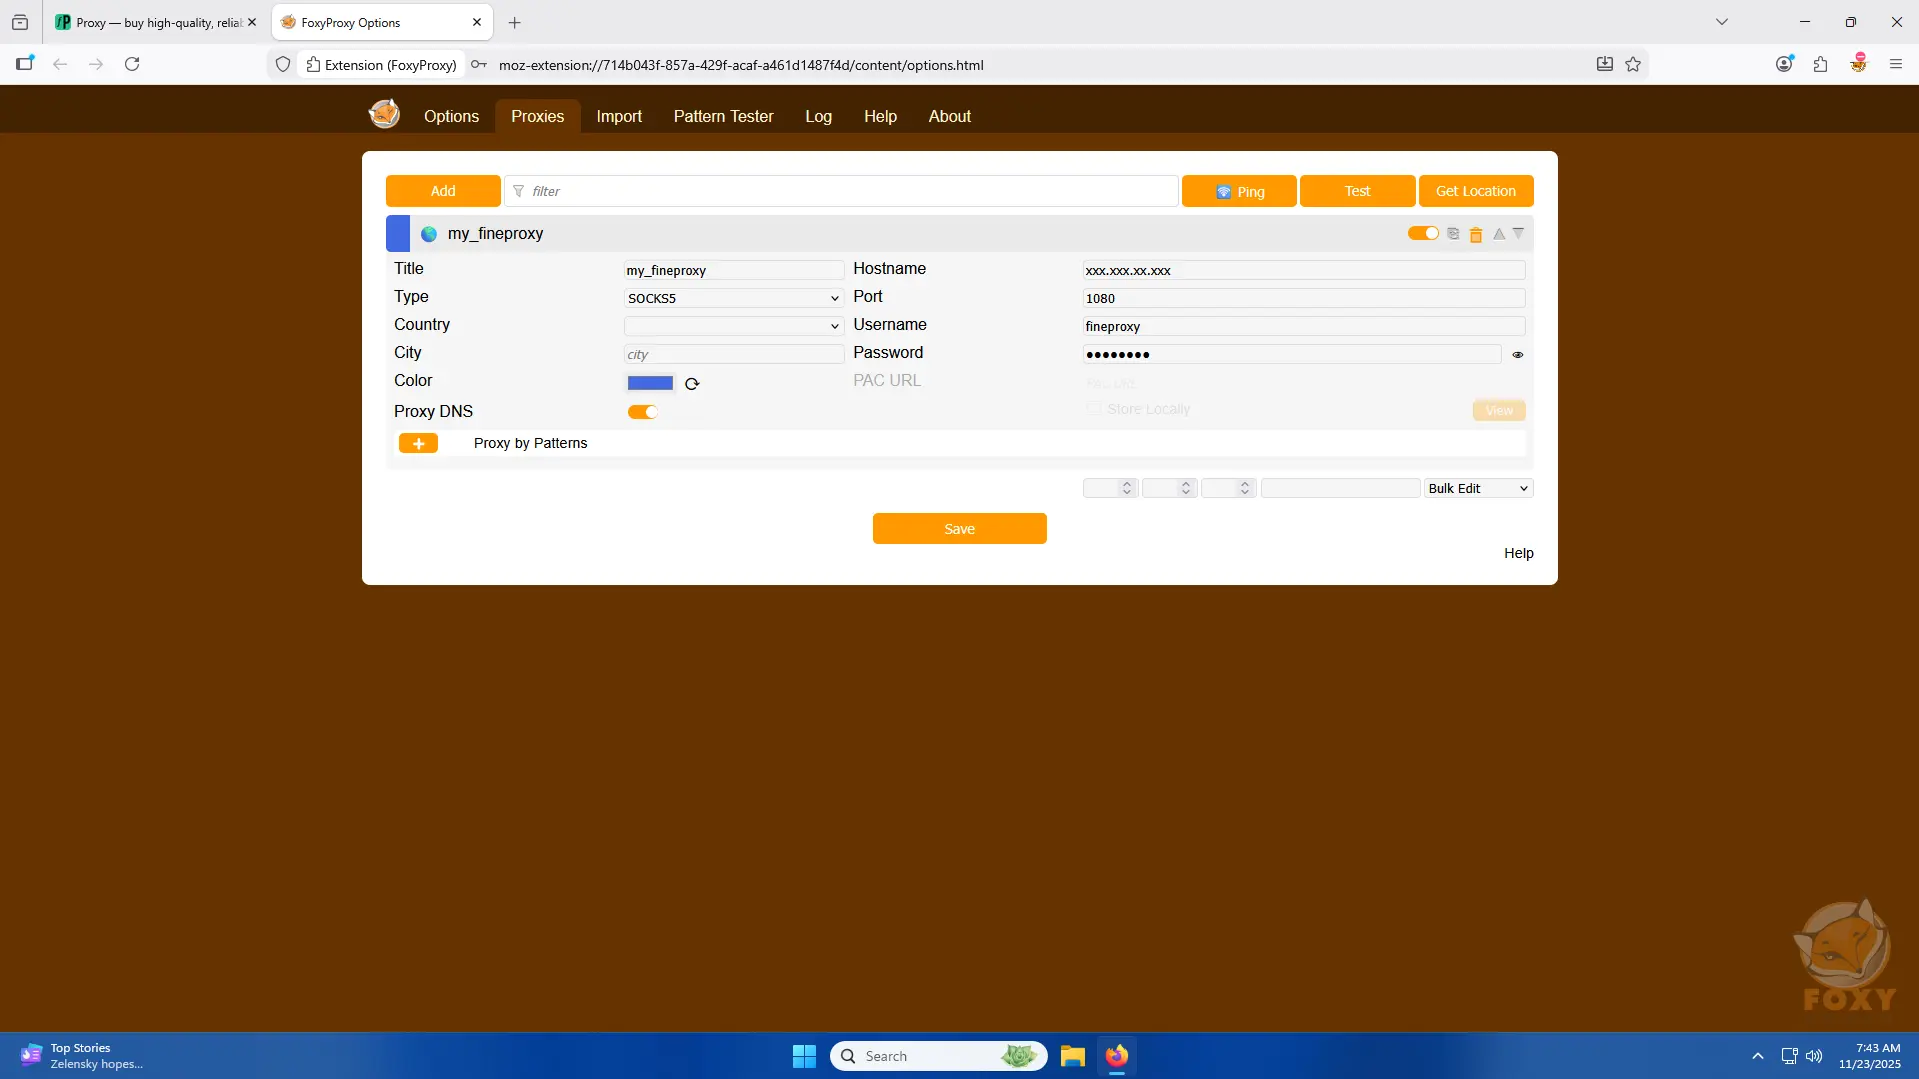The image size is (1919, 1079).
Task: Toggle the my_fineproxy enabled switch
Action: 1423,233
